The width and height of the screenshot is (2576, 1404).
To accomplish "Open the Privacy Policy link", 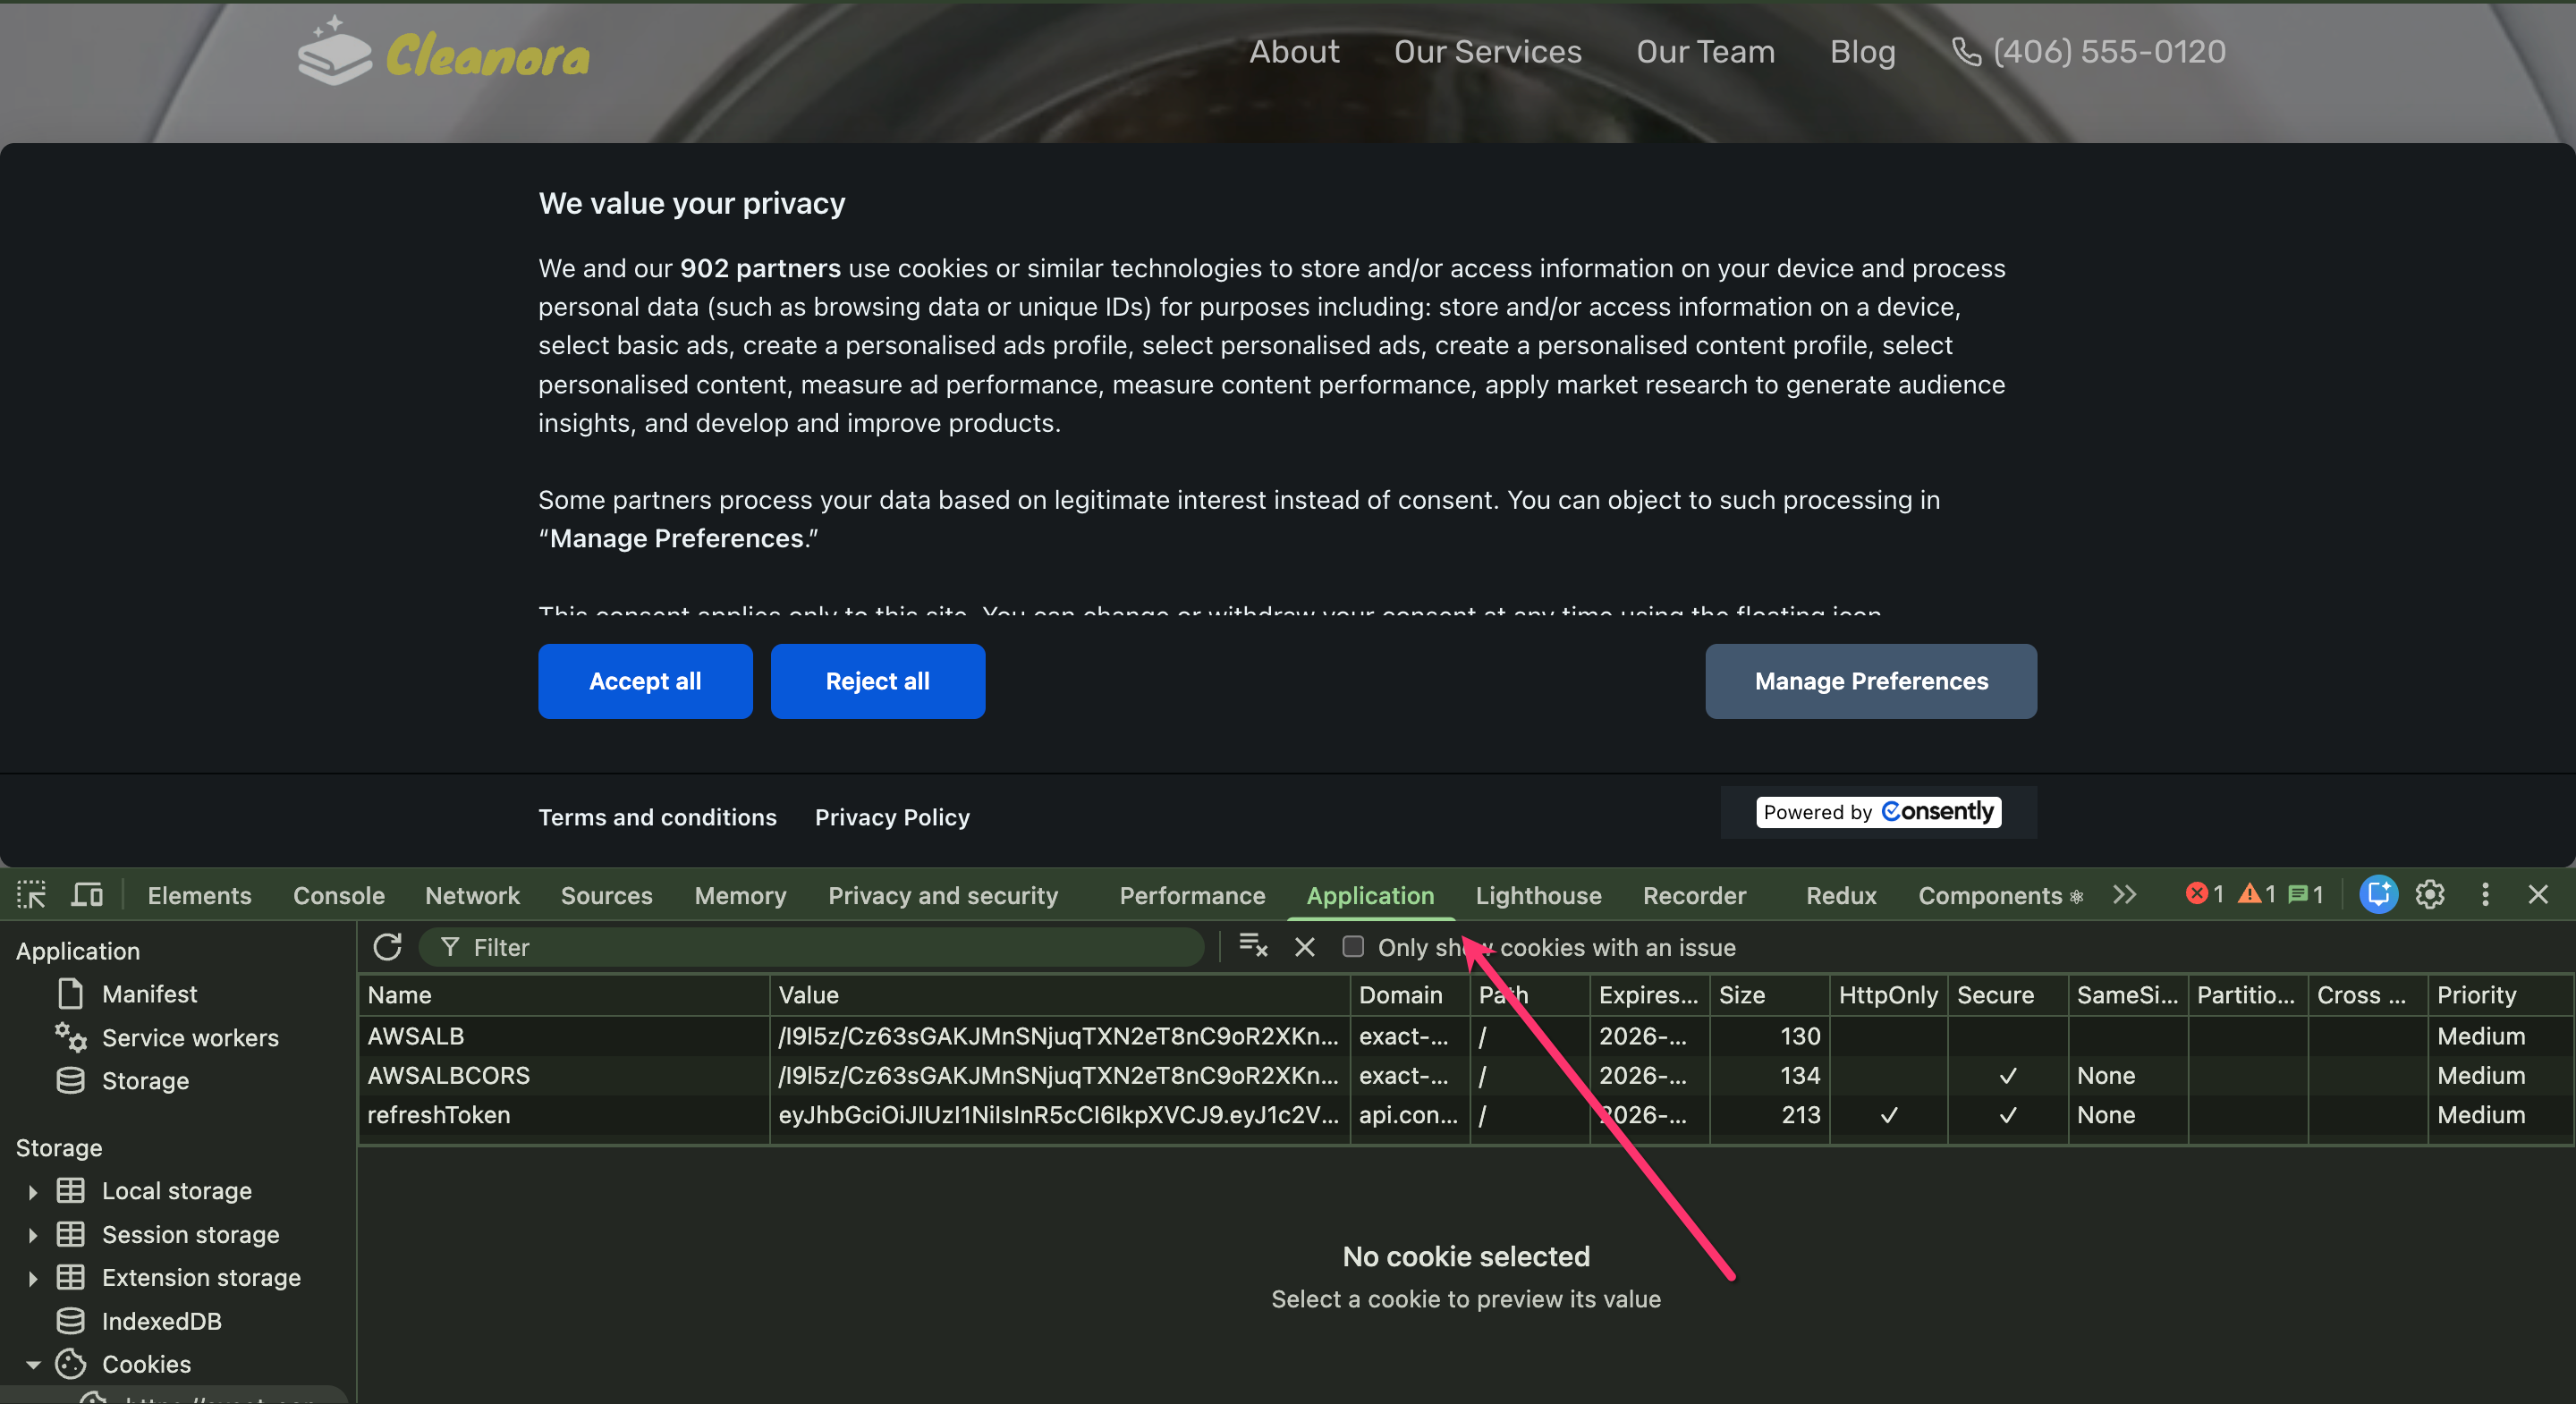I will [x=892, y=817].
